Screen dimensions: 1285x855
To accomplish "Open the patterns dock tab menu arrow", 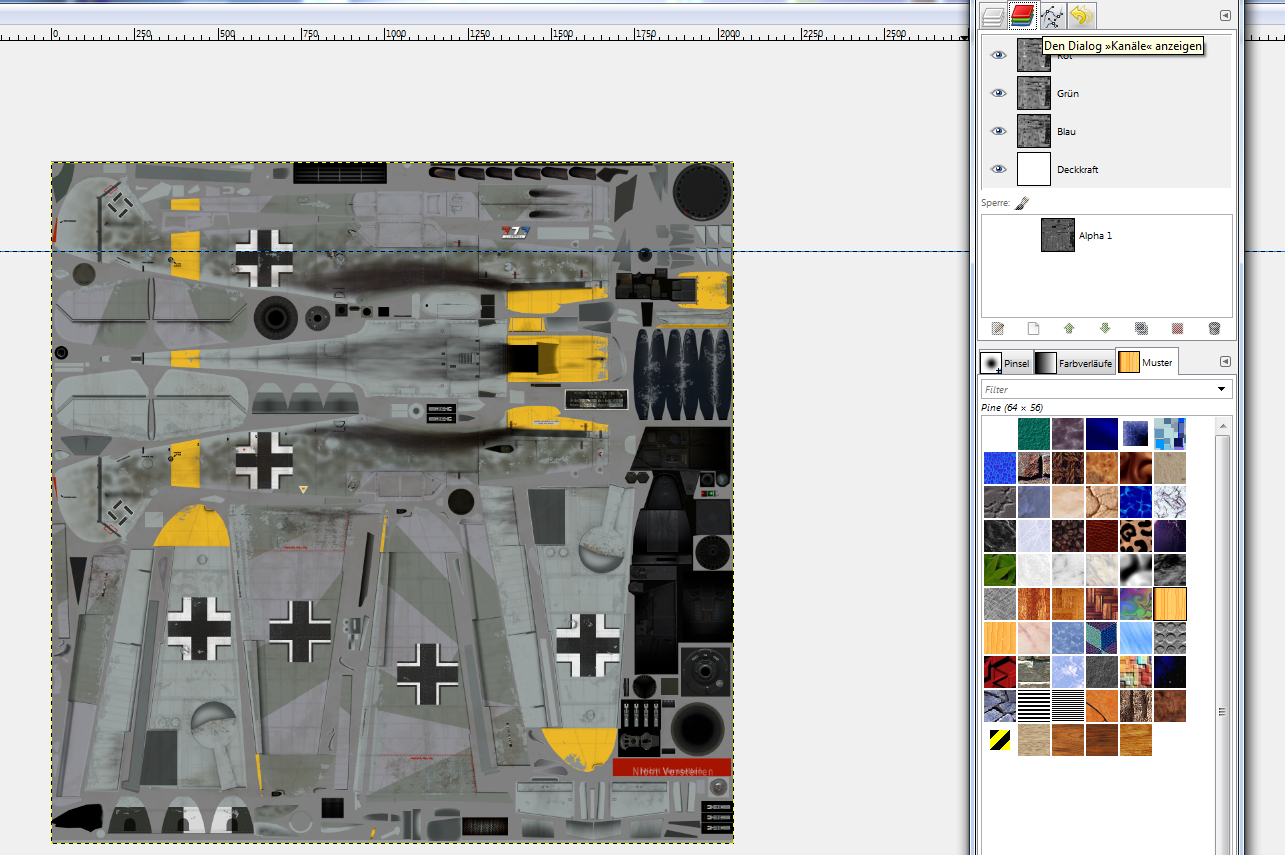I will point(1224,362).
